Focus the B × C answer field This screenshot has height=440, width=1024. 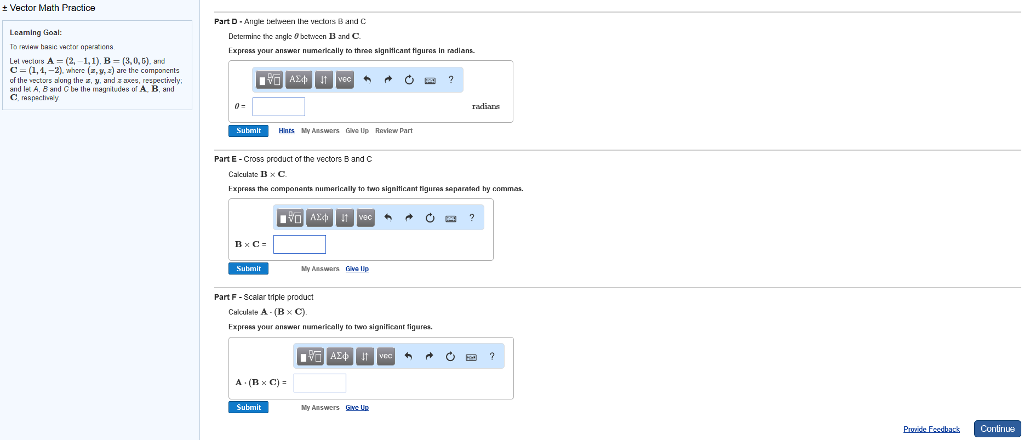point(299,244)
